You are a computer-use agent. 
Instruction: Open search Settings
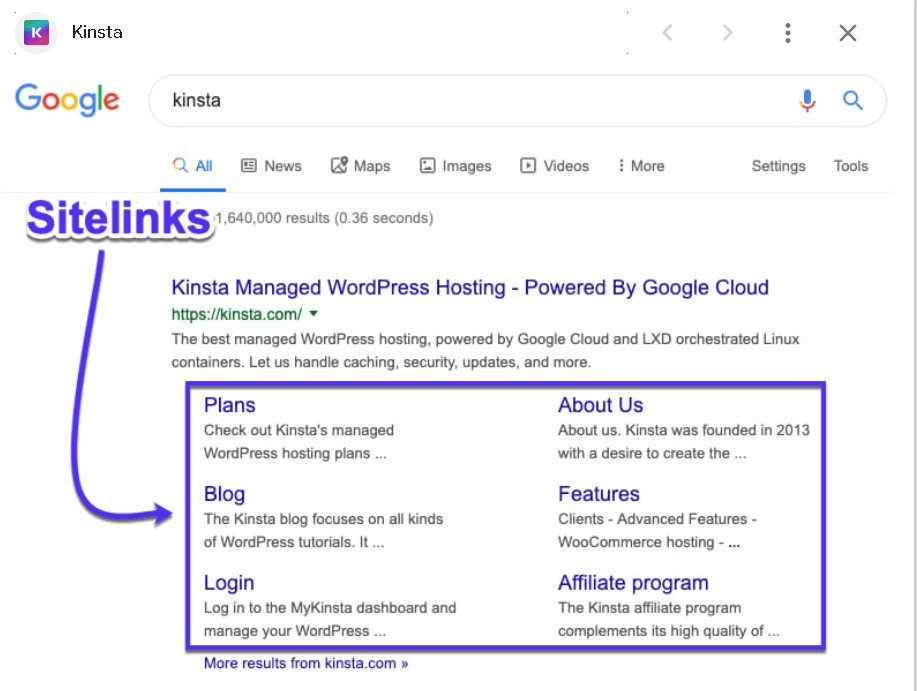[x=778, y=167]
